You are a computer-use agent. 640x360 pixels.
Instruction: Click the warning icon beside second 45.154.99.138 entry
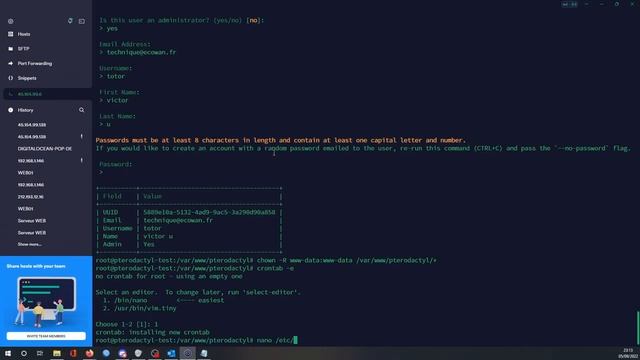(x=82, y=137)
